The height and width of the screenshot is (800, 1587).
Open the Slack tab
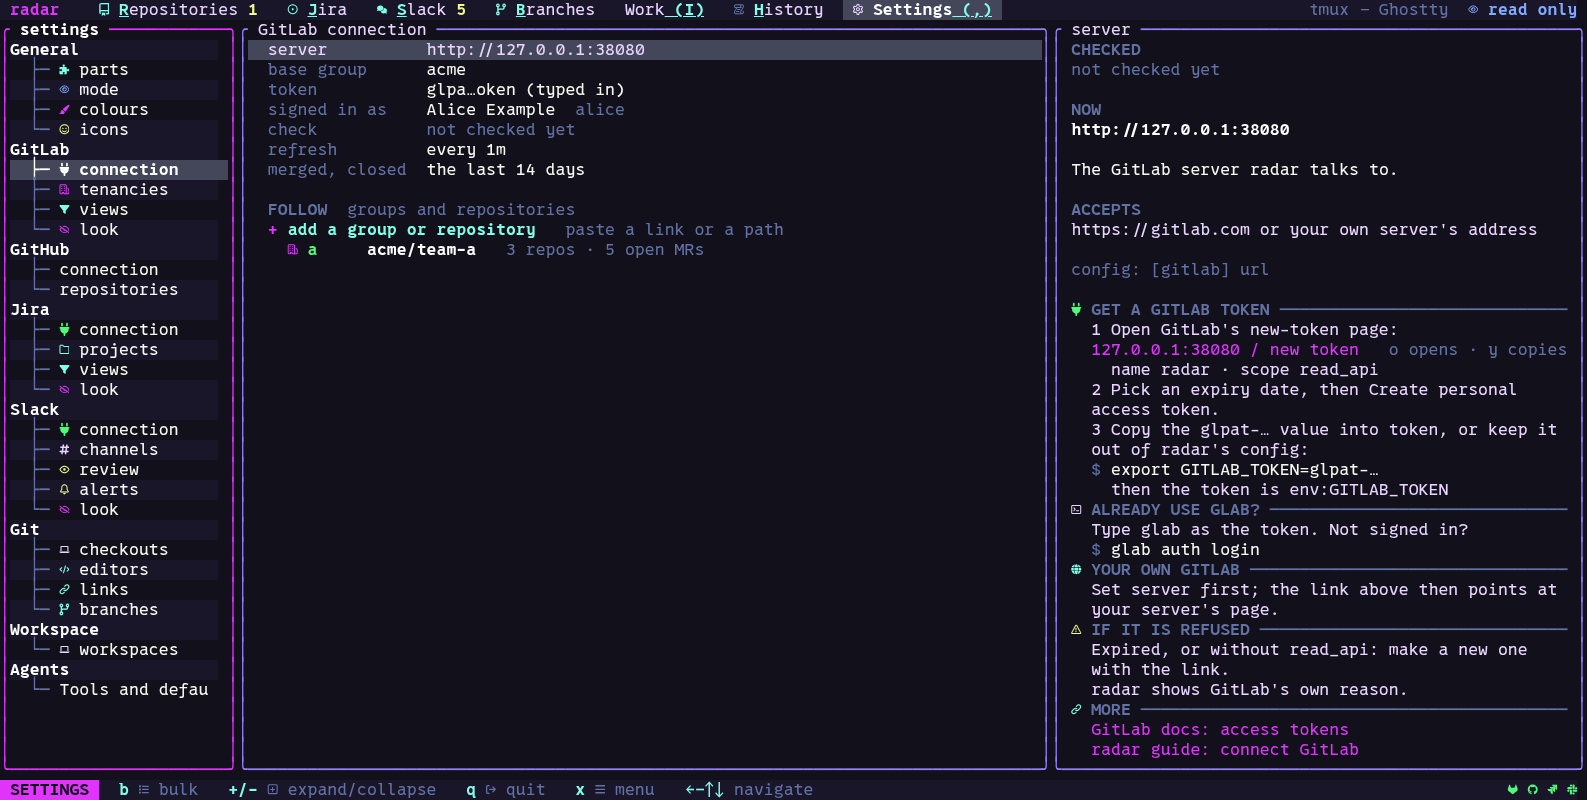point(421,10)
